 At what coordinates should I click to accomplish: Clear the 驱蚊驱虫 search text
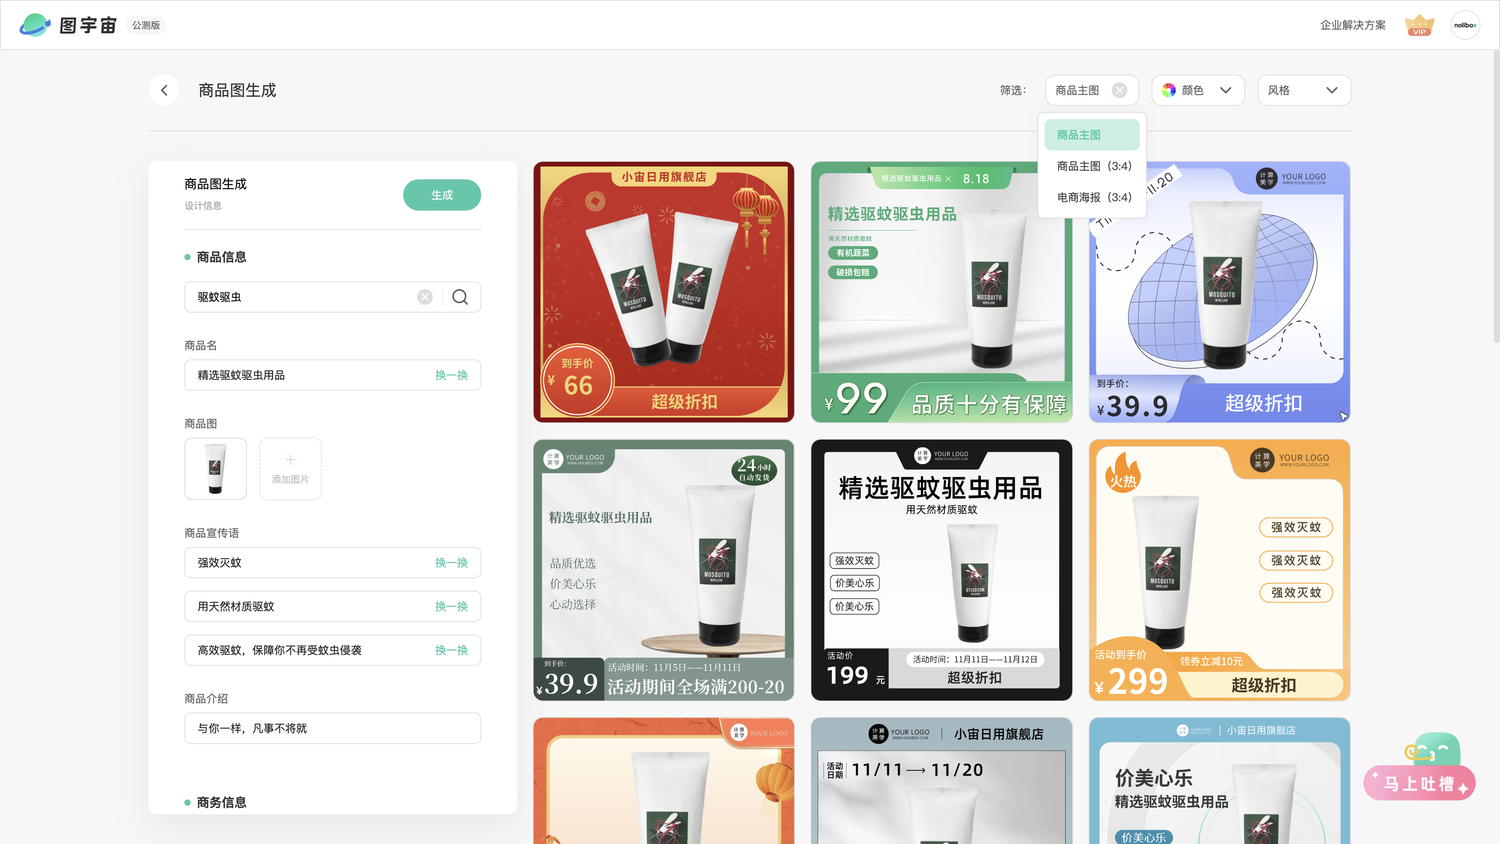[425, 297]
